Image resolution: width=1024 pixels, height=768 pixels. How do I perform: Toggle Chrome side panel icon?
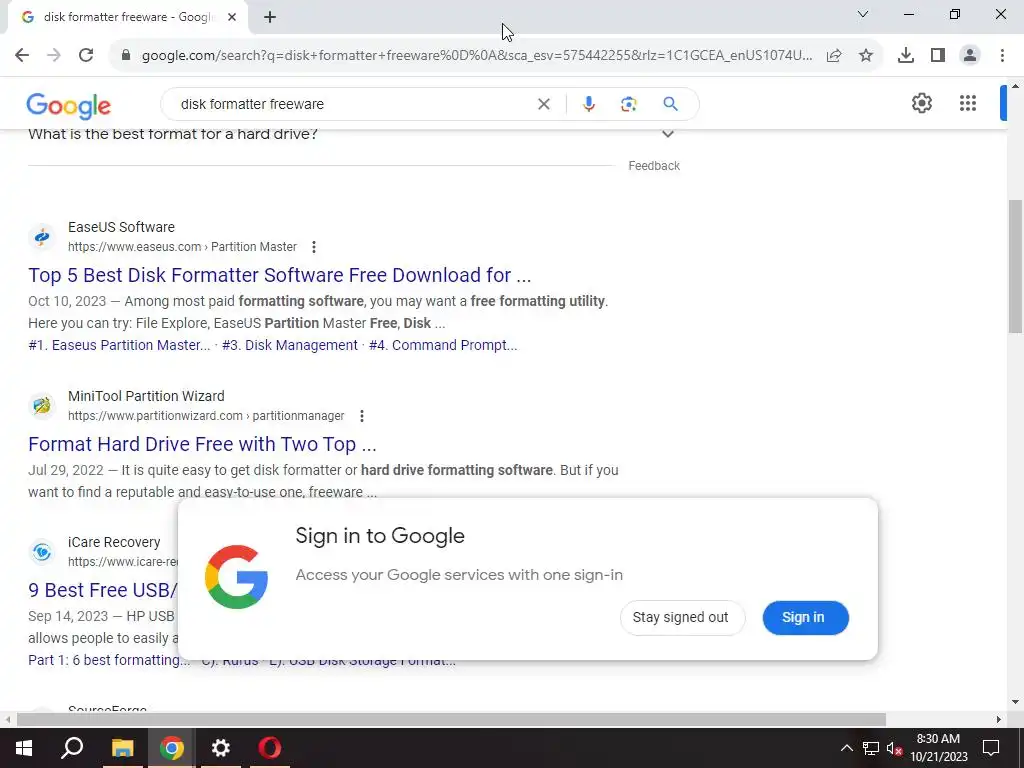(938, 56)
